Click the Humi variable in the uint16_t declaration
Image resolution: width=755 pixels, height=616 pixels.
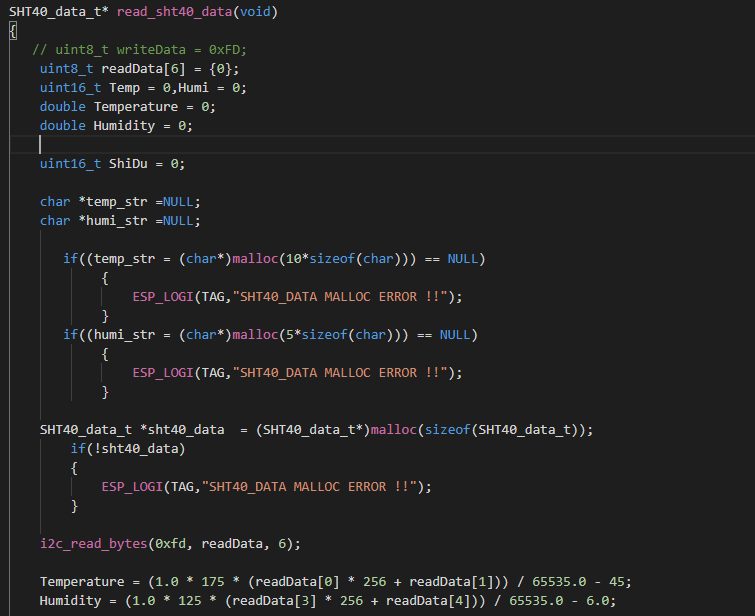pos(194,88)
